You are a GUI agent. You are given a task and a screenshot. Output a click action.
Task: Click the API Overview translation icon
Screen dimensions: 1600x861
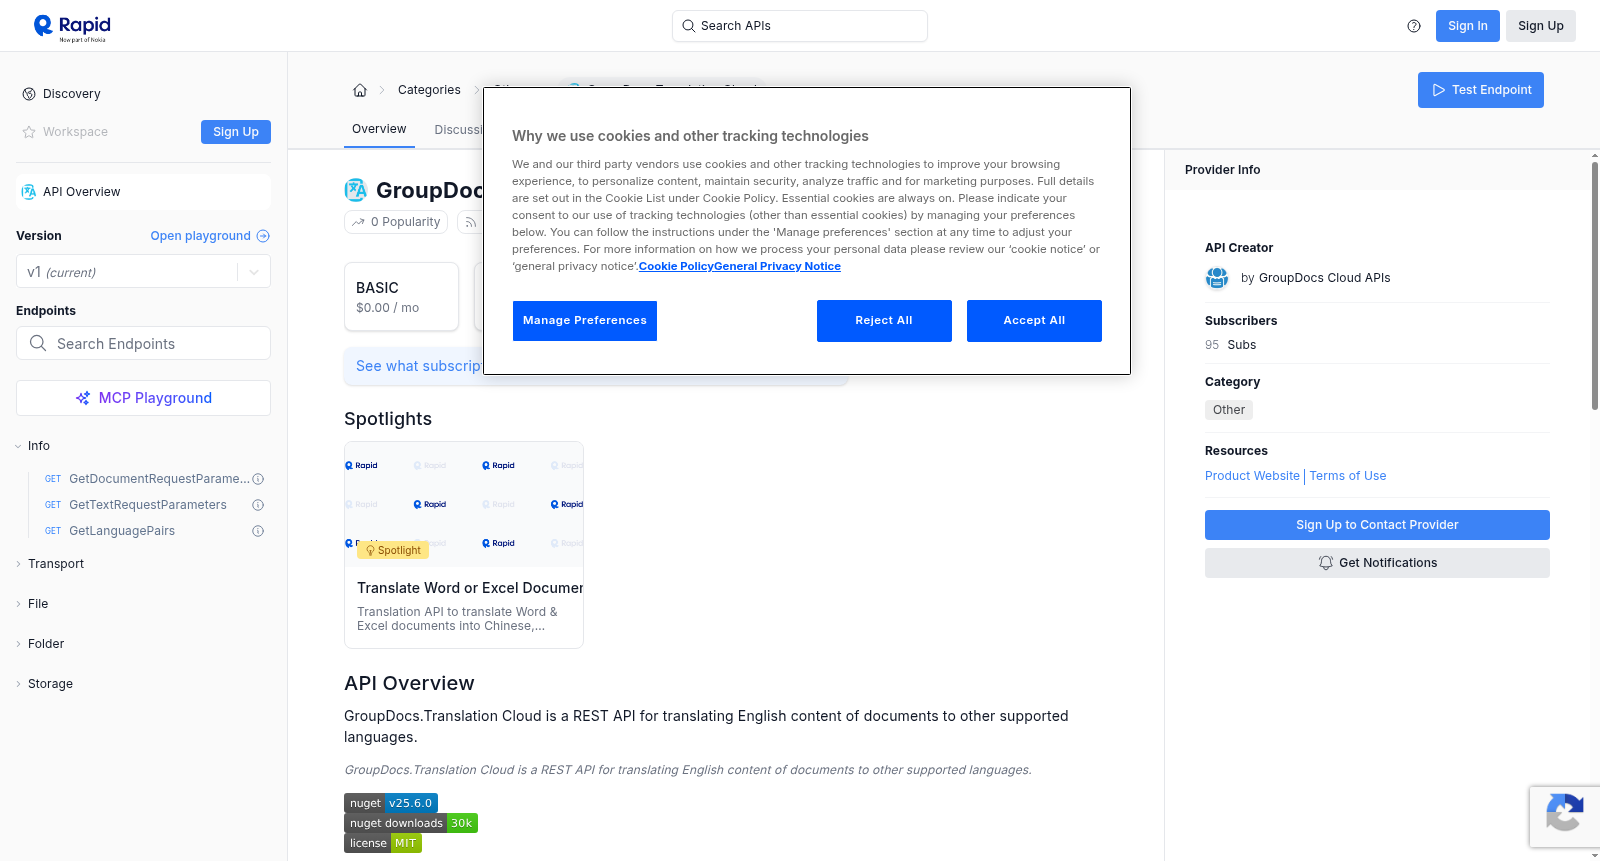point(29,192)
